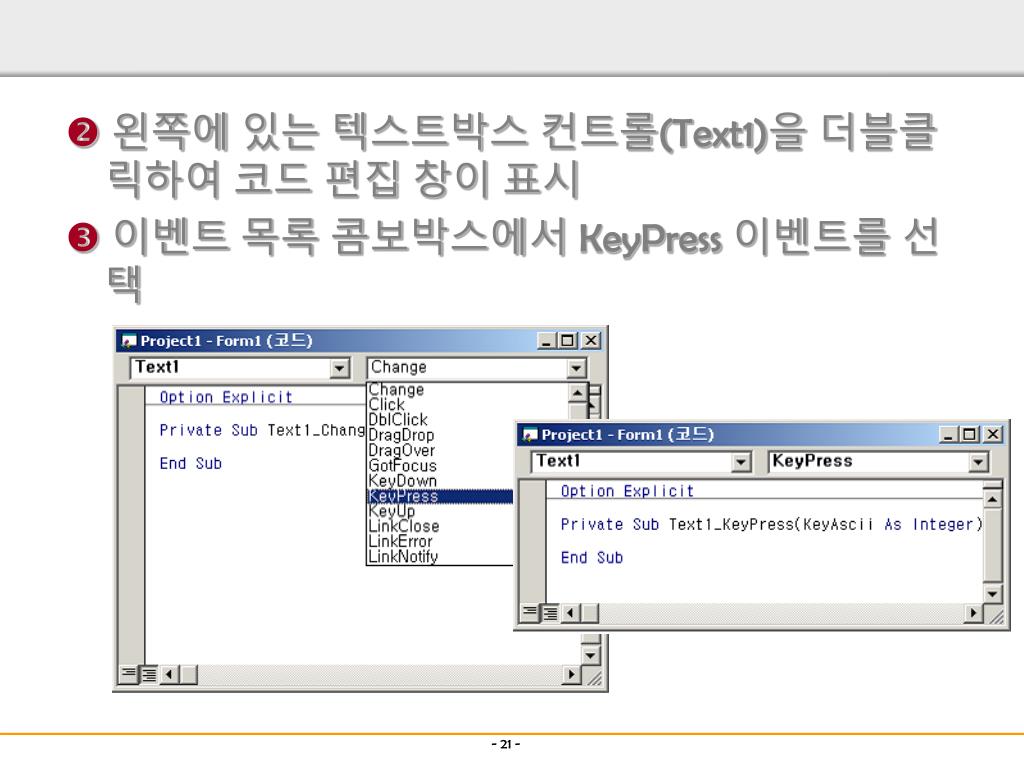Click form icon in front window title bar
The image size is (1024, 768).
530,435
